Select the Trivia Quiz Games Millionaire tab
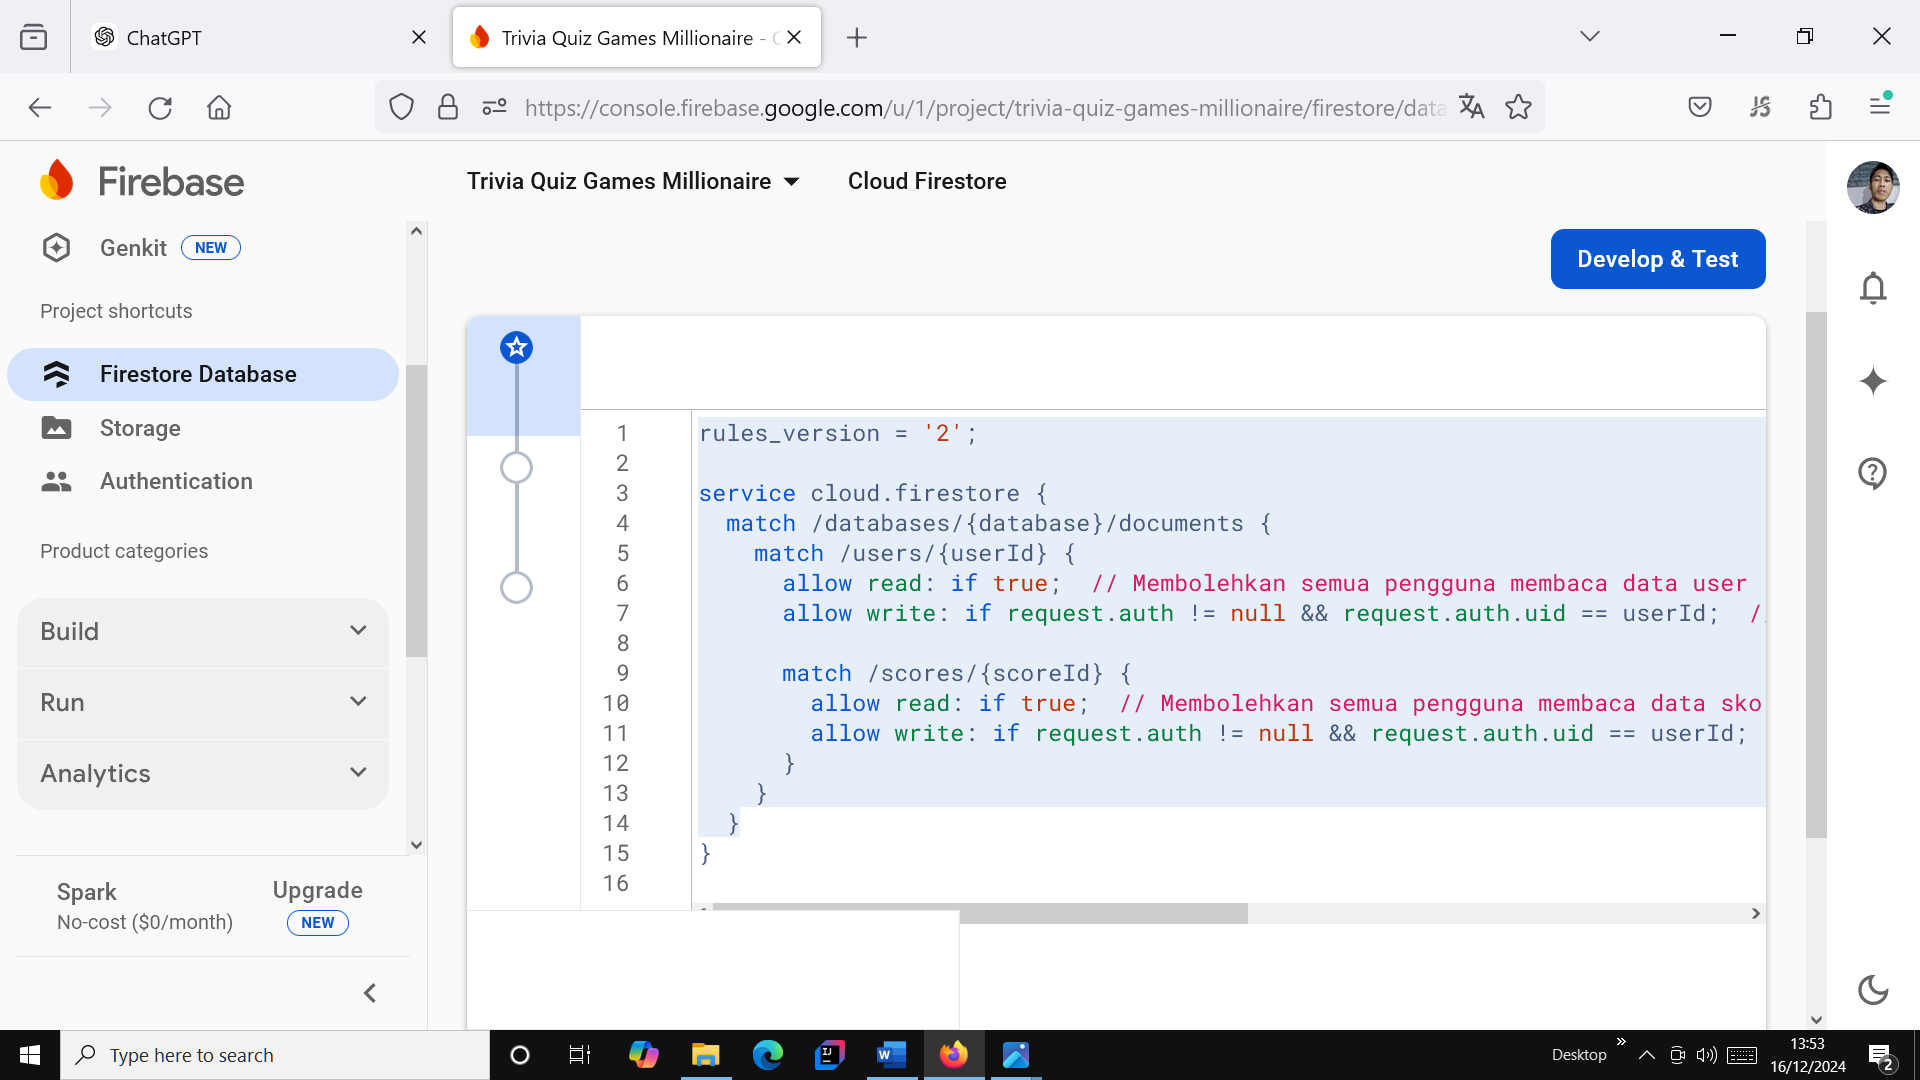 636,37
